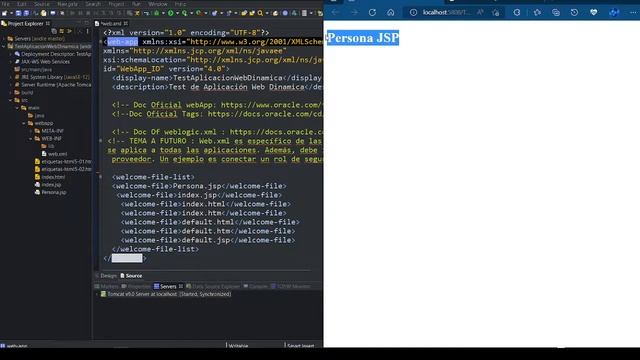
Task: Click the browser Collections icon
Action: pos(556,12)
